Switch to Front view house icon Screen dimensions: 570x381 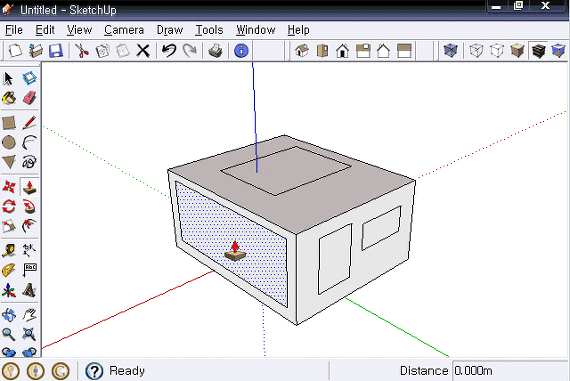342,51
